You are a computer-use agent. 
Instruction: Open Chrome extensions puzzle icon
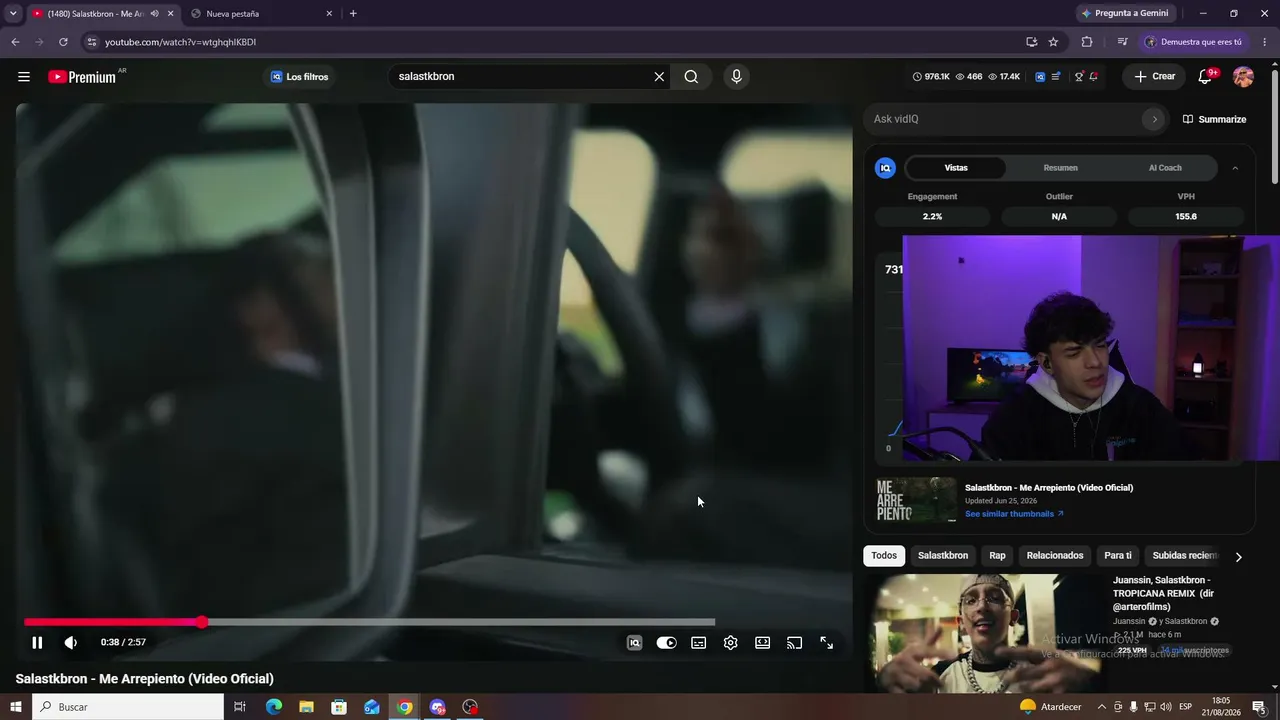(x=1087, y=42)
